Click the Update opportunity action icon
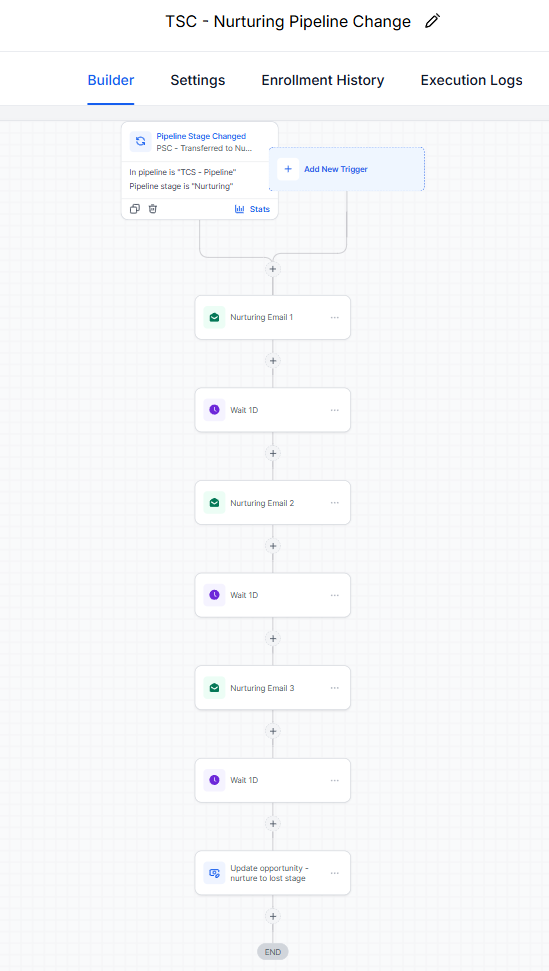The image size is (549, 971). [x=214, y=873]
